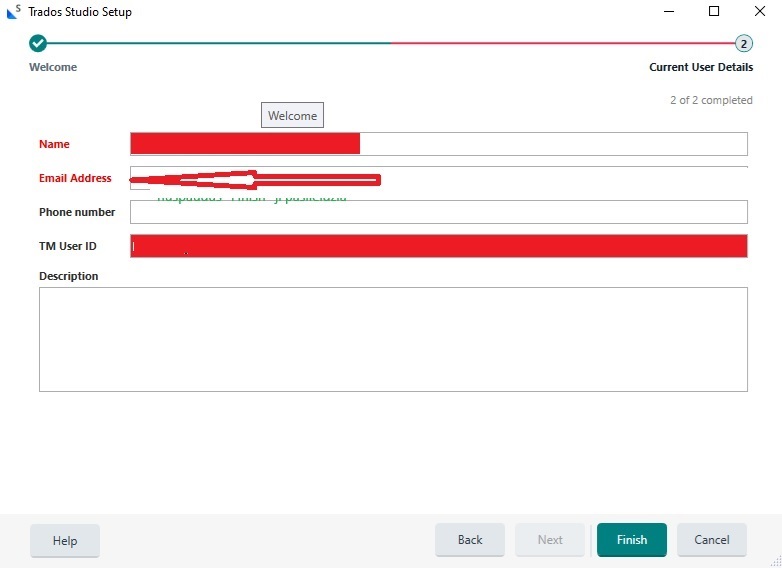782x569 pixels.
Task: Click the 'Welcome' step label under checkmark
Action: pos(53,67)
